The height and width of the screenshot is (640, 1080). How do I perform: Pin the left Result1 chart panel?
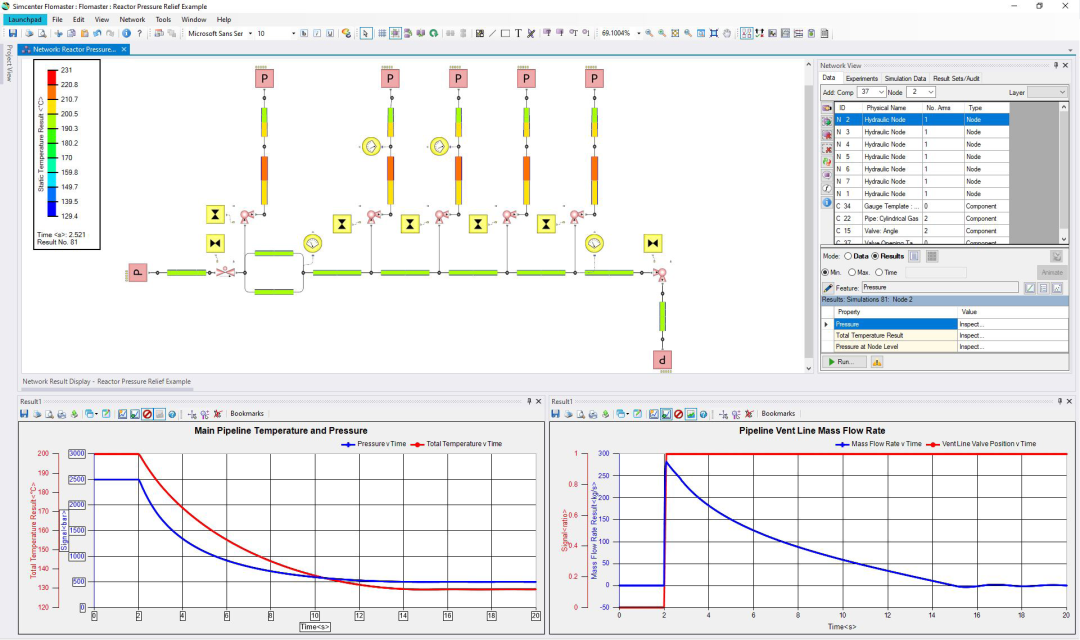[529, 401]
